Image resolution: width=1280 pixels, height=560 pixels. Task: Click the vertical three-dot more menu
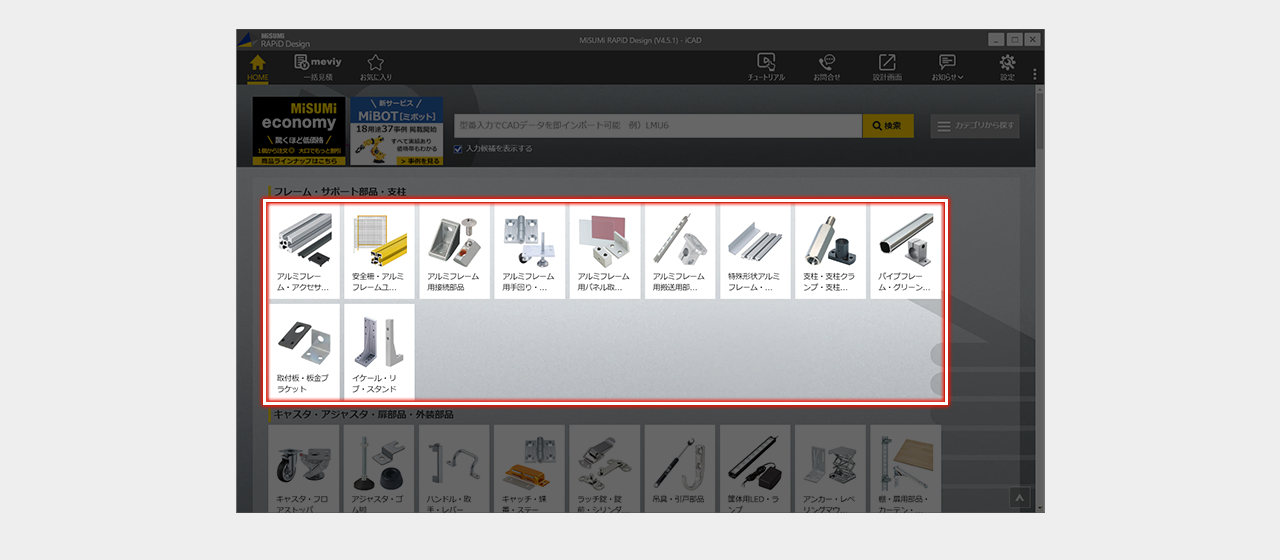coord(1034,74)
